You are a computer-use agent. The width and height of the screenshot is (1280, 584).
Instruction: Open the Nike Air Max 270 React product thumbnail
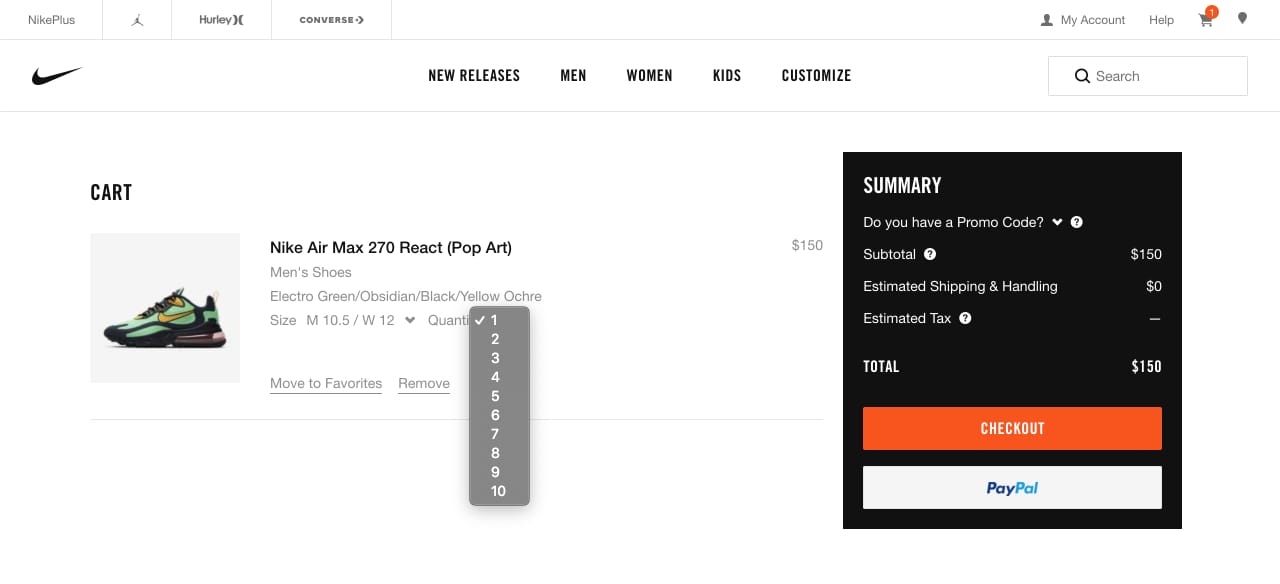[x=165, y=308]
